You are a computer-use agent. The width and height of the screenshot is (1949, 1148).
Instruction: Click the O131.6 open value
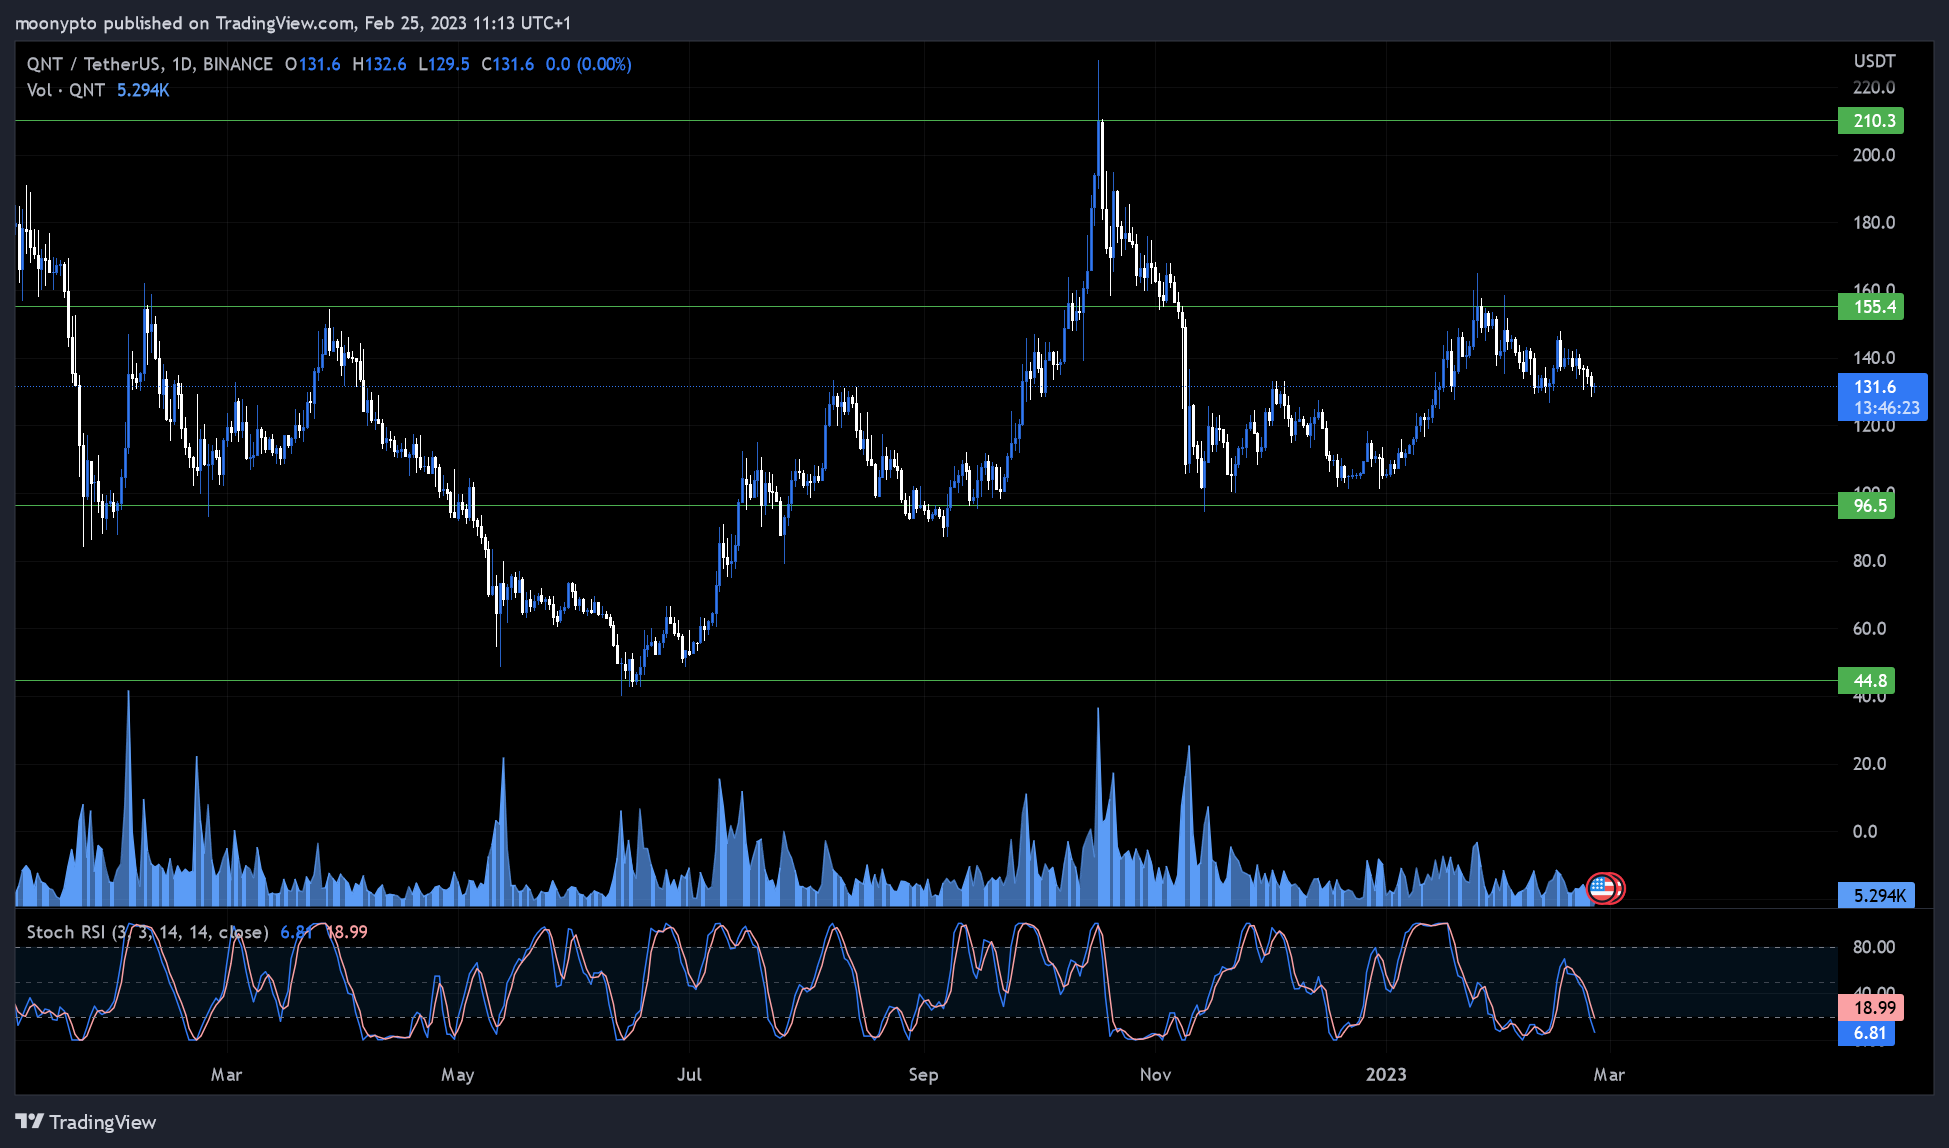click(312, 64)
